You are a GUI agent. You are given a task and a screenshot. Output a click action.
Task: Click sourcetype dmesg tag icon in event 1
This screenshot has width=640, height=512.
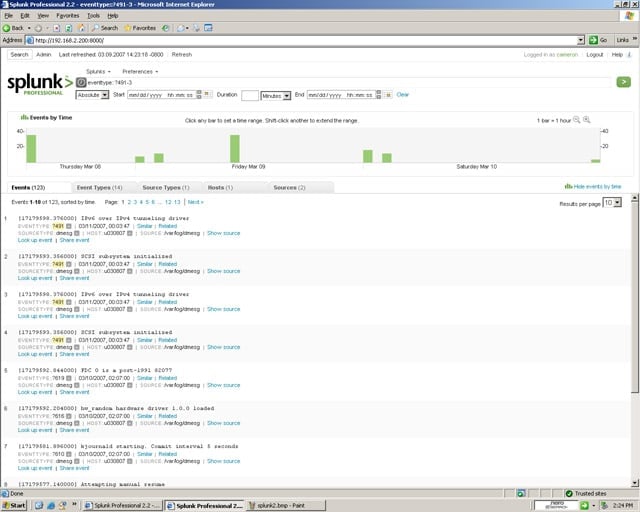click(76, 233)
